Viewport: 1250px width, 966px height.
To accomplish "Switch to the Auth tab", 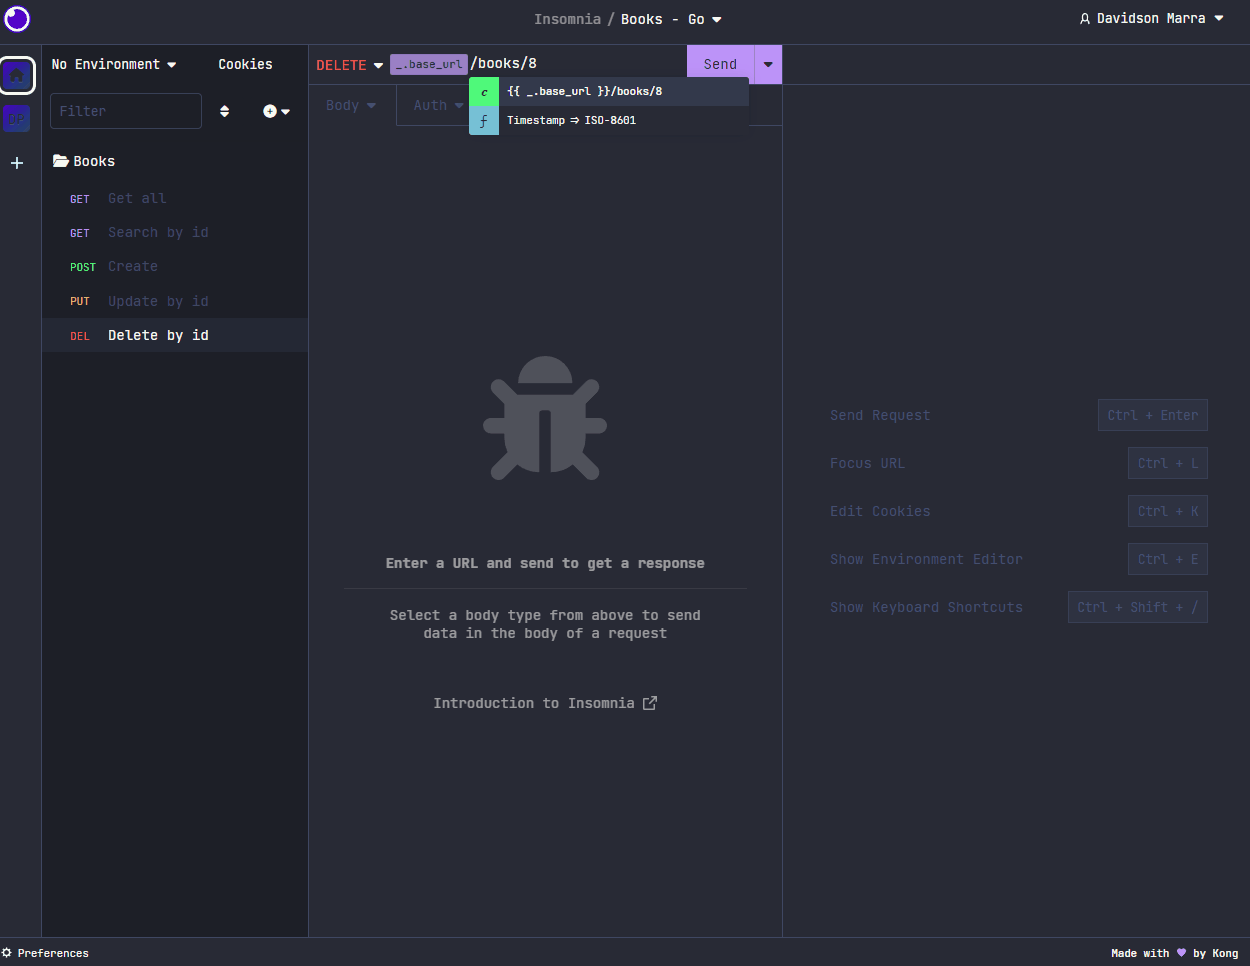I will coord(436,105).
